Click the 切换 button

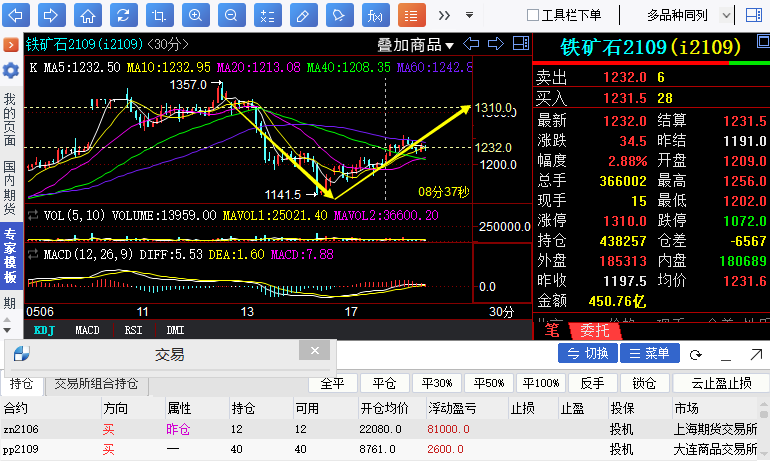pos(588,353)
